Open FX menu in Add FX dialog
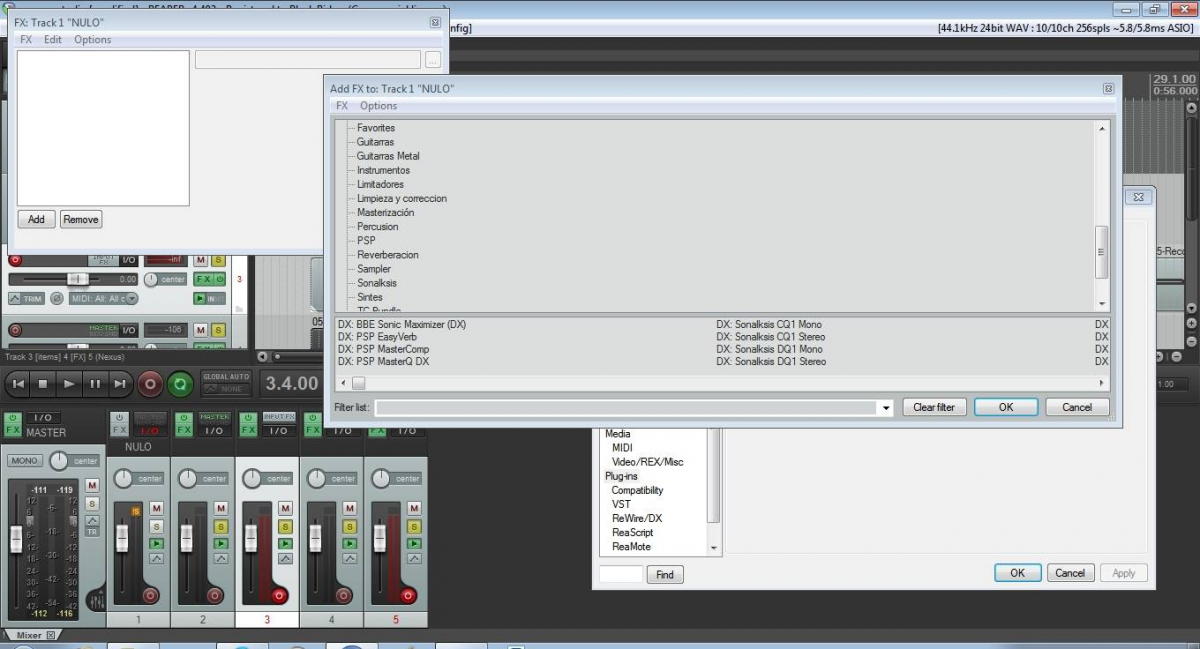Image resolution: width=1200 pixels, height=649 pixels. (342, 106)
